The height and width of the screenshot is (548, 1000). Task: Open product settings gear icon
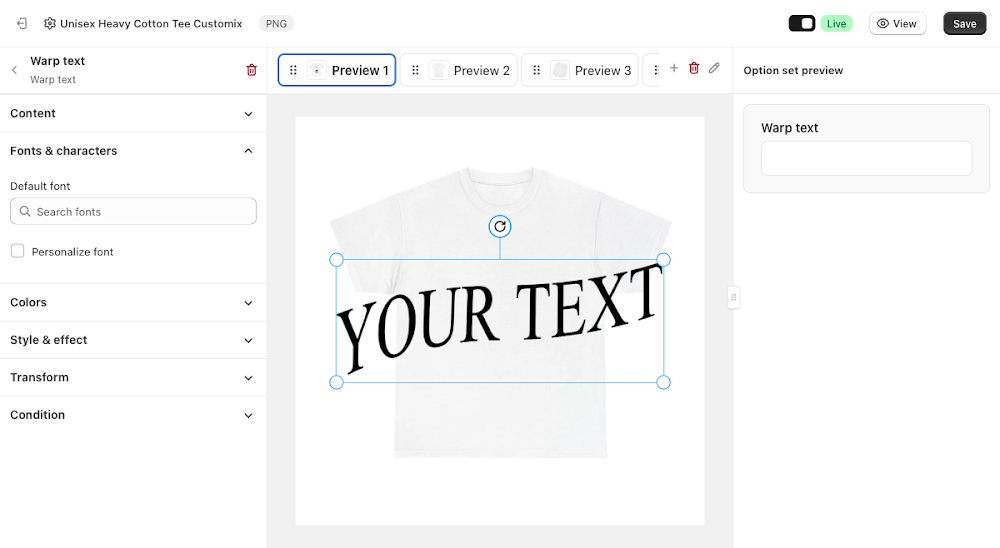tap(50, 24)
